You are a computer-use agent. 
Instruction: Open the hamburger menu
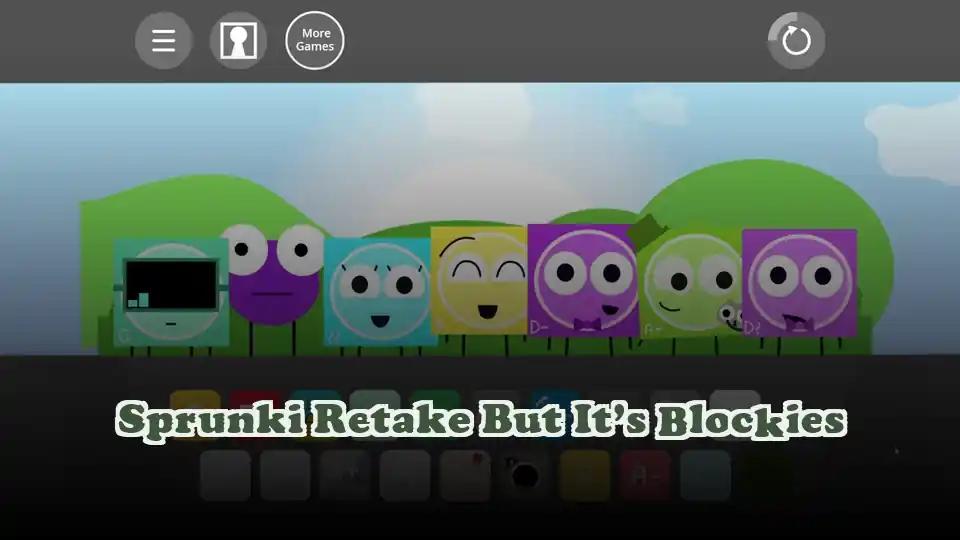tap(163, 40)
